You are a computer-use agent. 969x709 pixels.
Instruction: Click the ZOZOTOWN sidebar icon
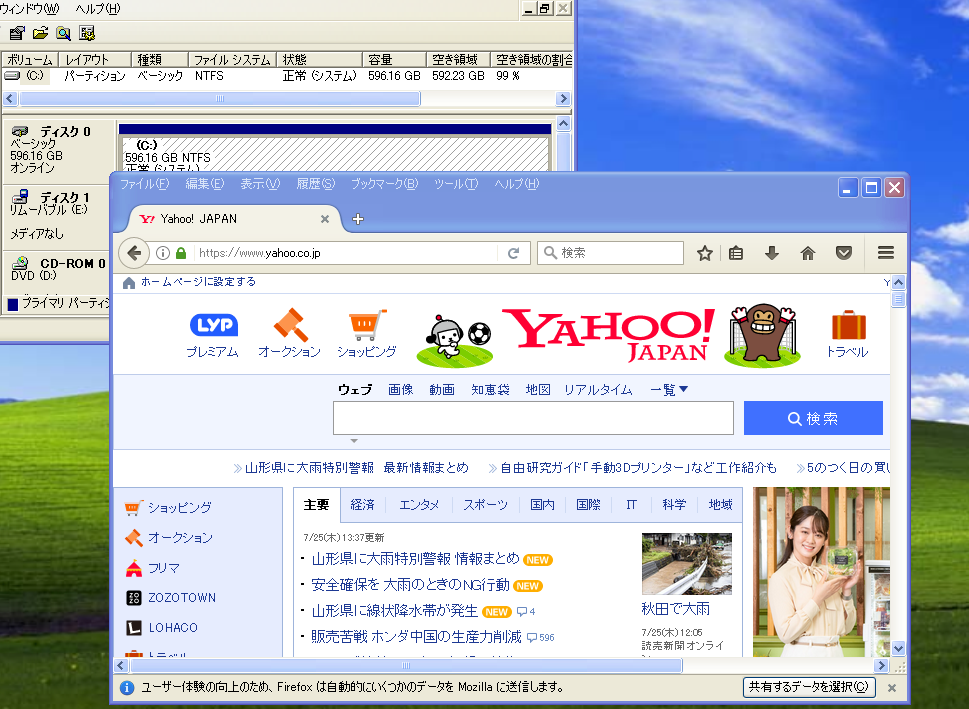click(x=133, y=598)
